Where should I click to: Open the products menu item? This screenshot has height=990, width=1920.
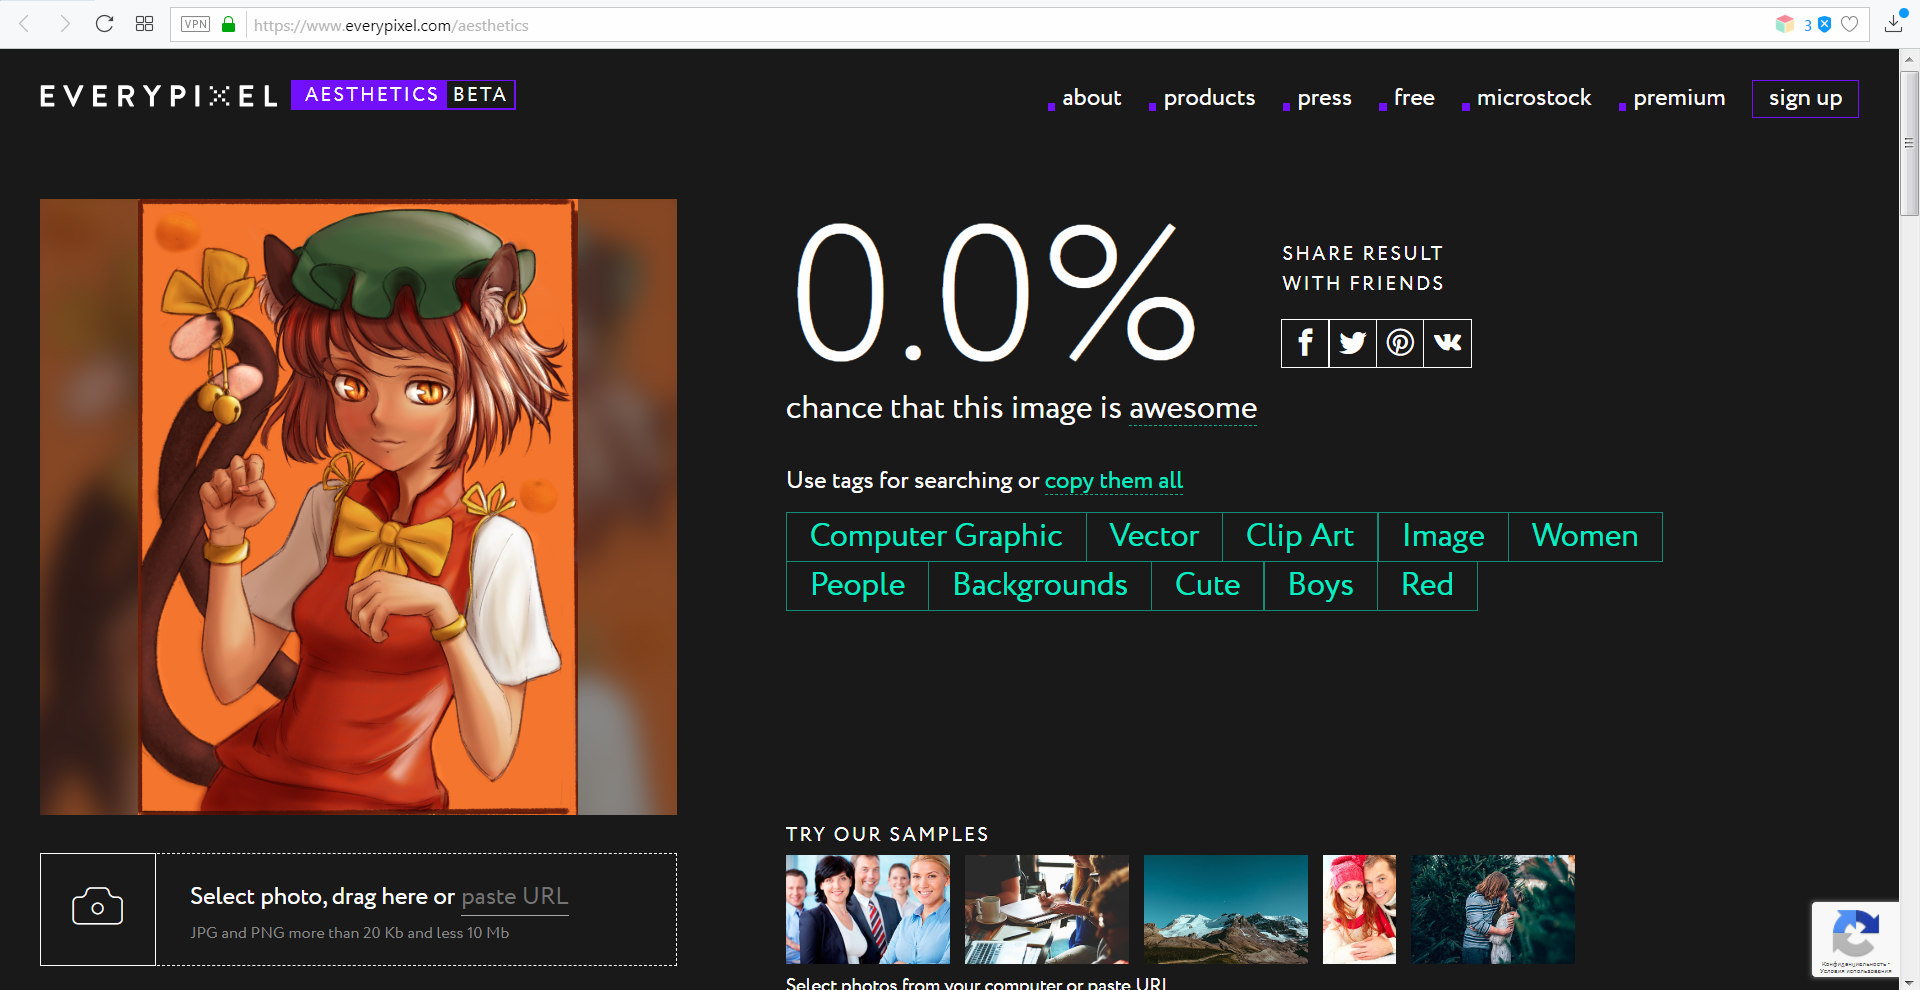pyautogui.click(x=1209, y=98)
